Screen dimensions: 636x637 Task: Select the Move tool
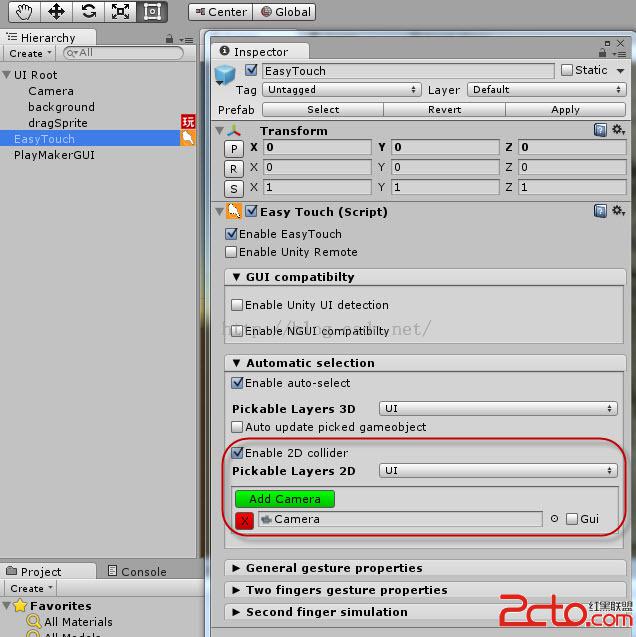pyautogui.click(x=56, y=12)
